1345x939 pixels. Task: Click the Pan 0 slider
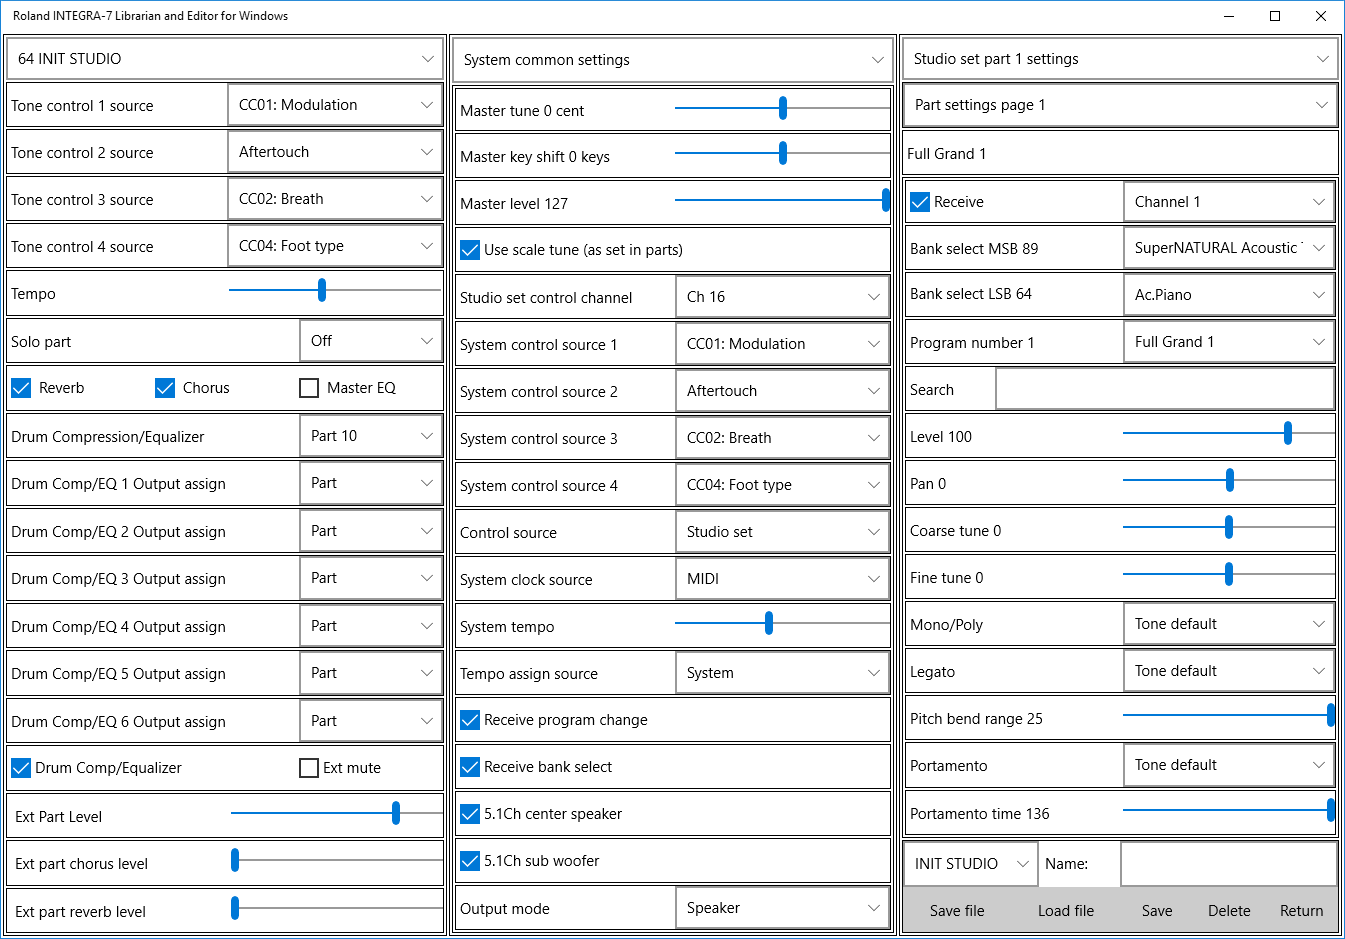pyautogui.click(x=1229, y=481)
